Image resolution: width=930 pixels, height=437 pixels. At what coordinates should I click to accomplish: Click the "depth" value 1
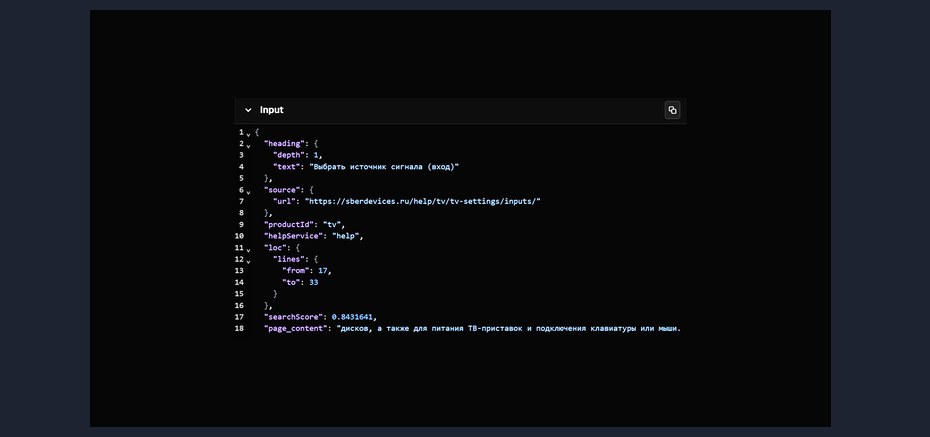(316, 155)
